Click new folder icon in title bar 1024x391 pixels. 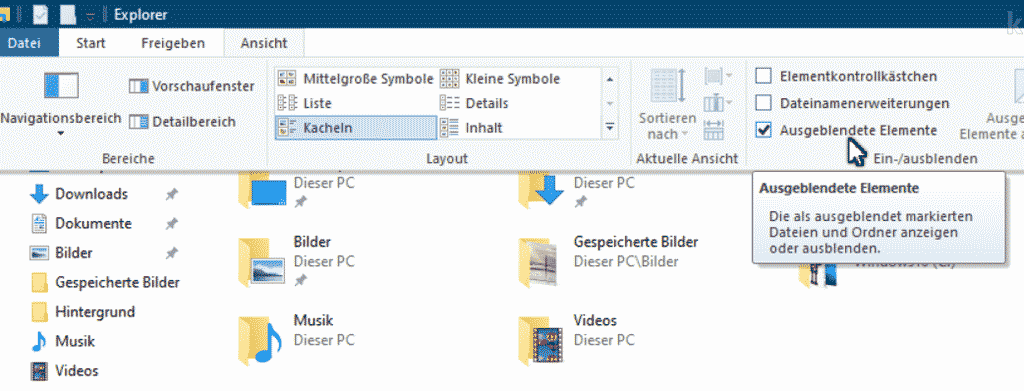(68, 14)
